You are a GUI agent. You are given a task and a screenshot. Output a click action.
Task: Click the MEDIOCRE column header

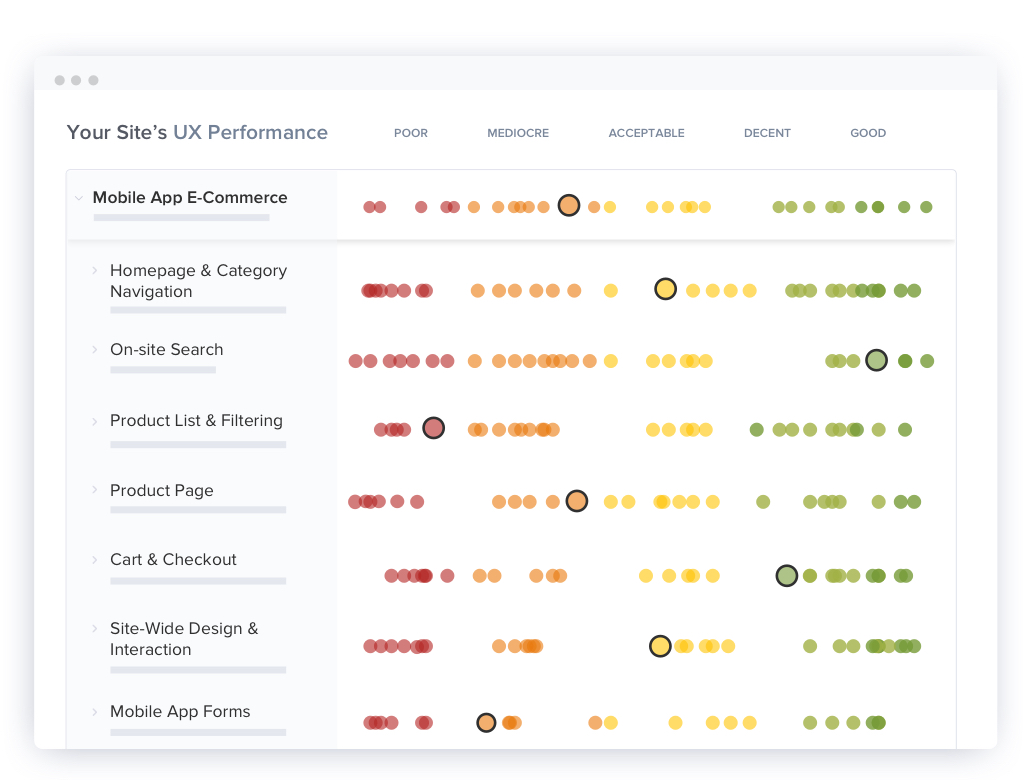(x=517, y=133)
